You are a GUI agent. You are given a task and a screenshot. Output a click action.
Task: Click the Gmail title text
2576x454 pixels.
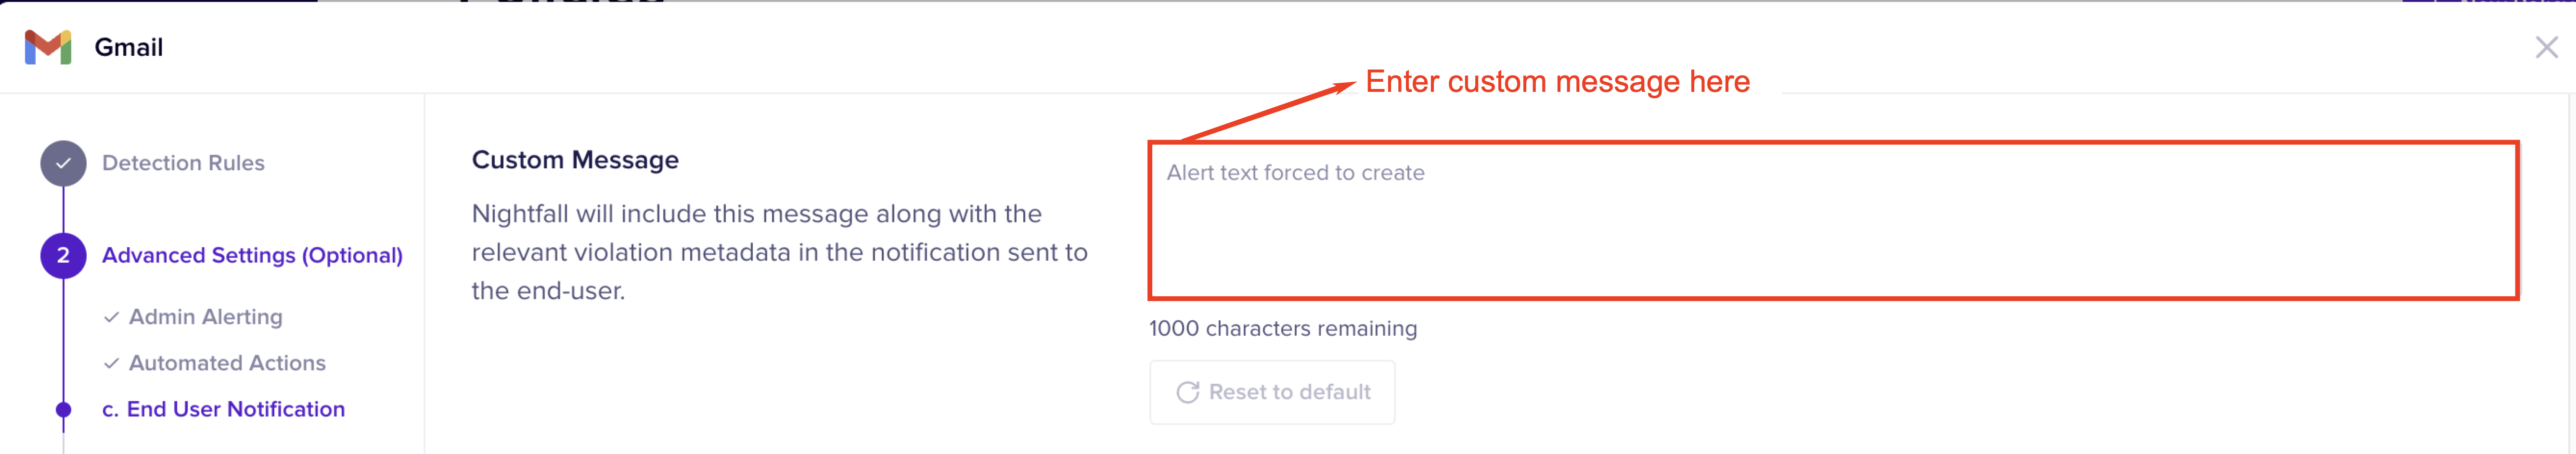point(128,47)
